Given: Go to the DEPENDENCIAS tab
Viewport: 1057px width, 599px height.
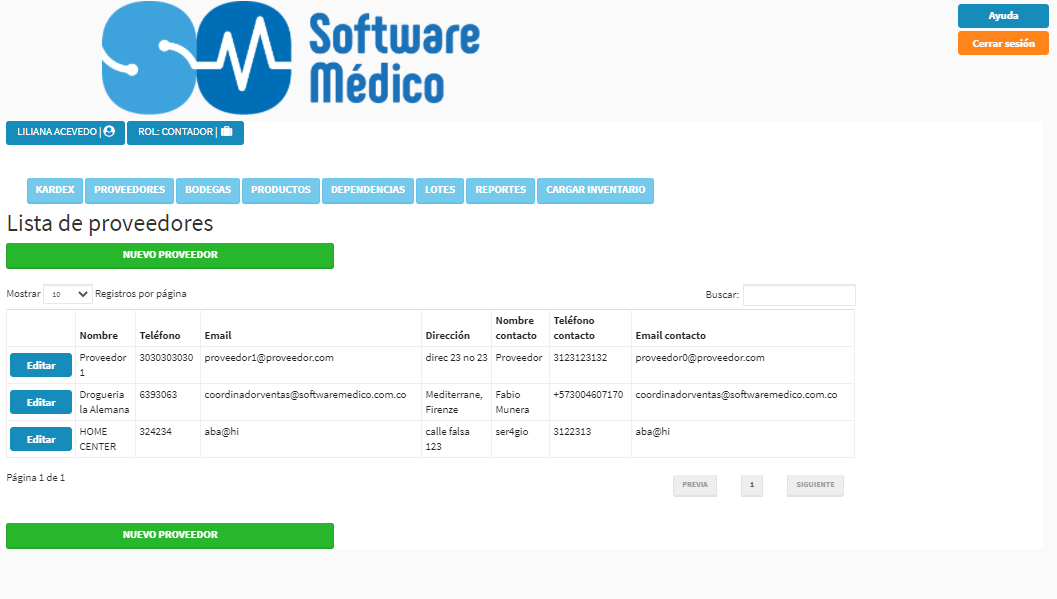Looking at the screenshot, I should 368,190.
